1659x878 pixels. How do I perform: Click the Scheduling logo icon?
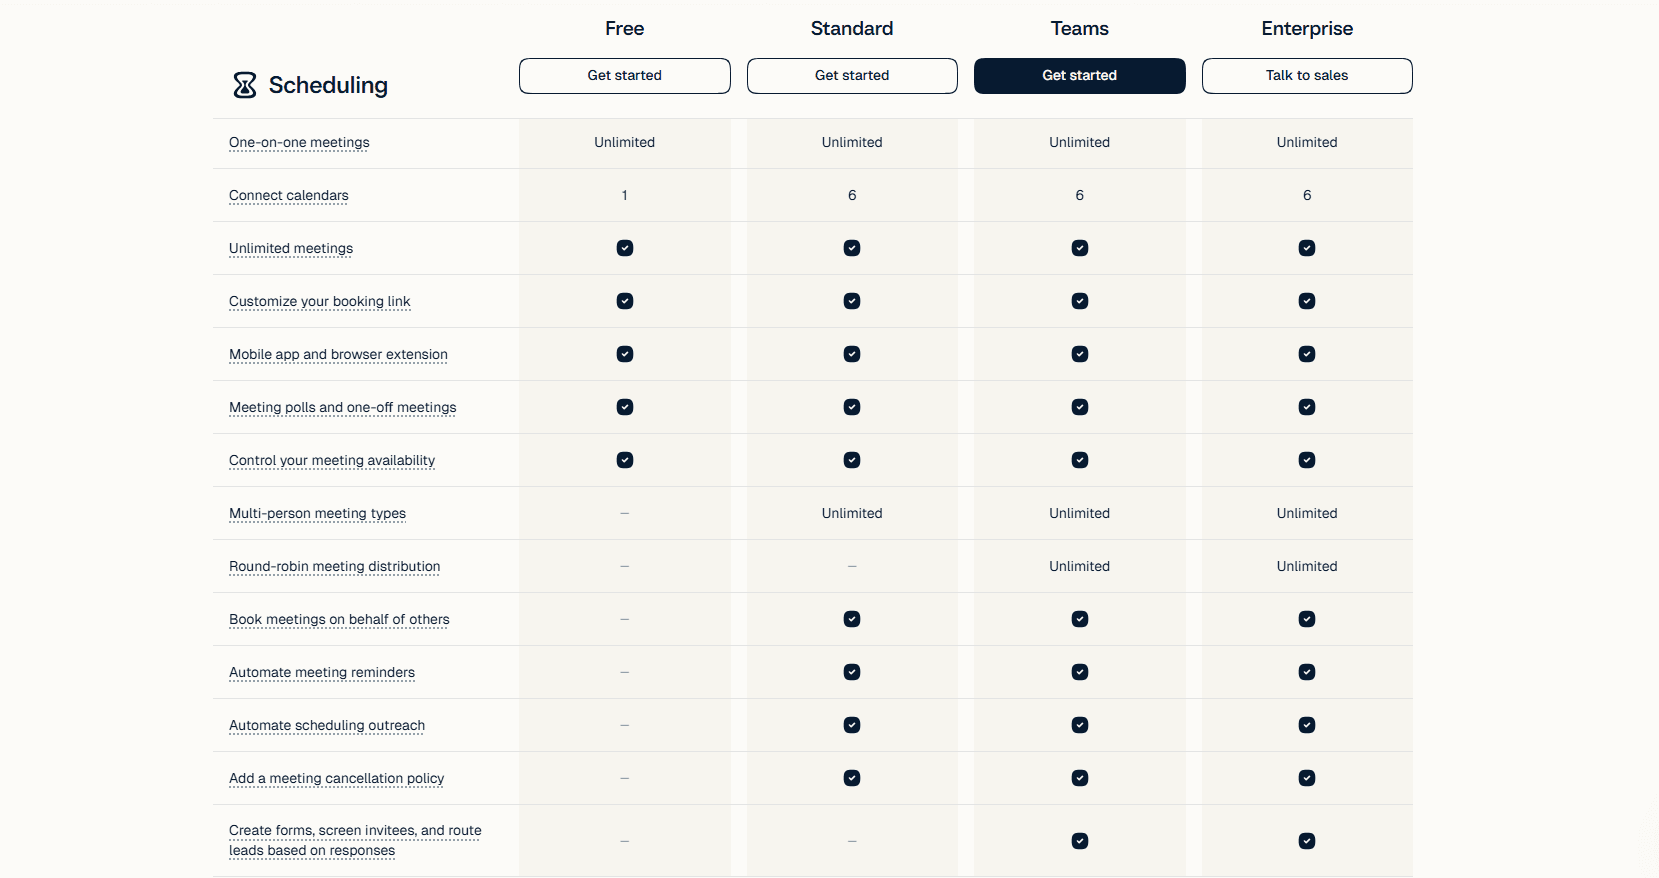click(245, 85)
